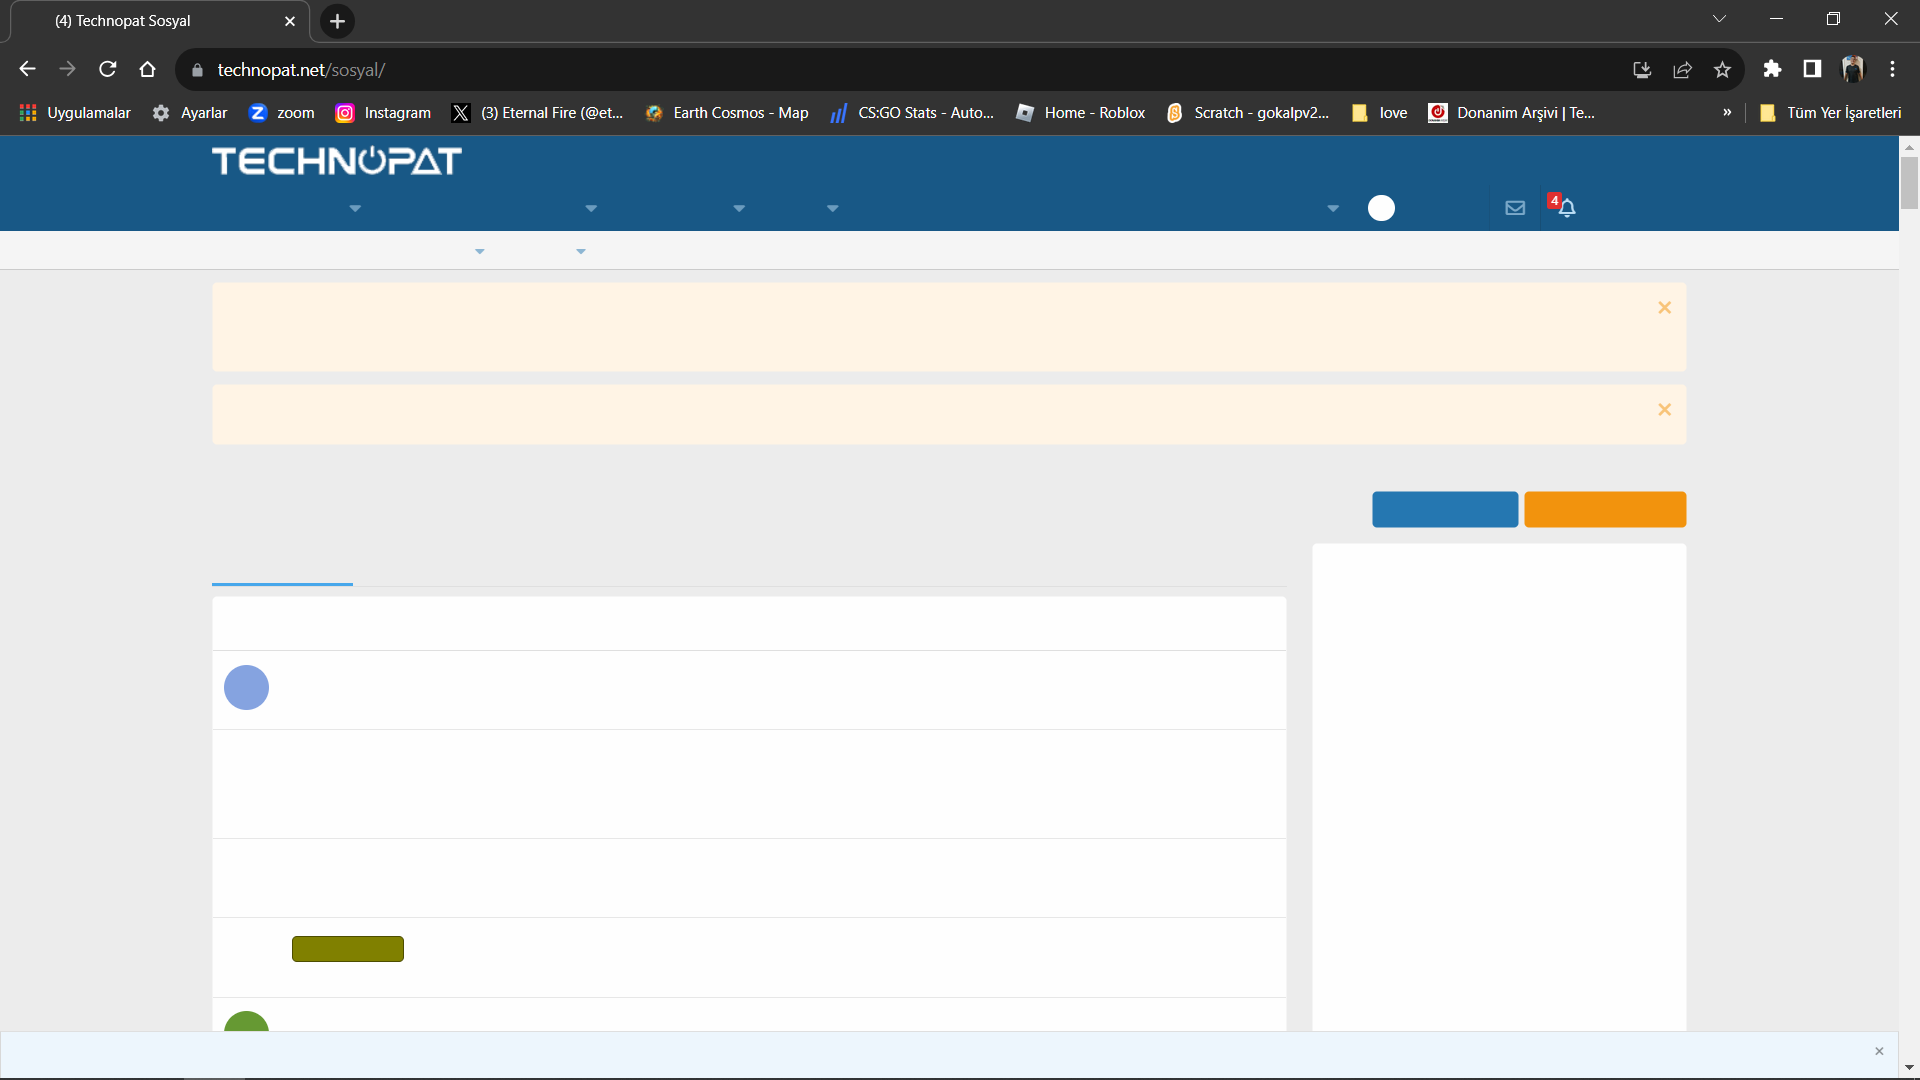This screenshot has width=1920, height=1080.
Task: Click the white user avatar in header
Action: point(1381,208)
